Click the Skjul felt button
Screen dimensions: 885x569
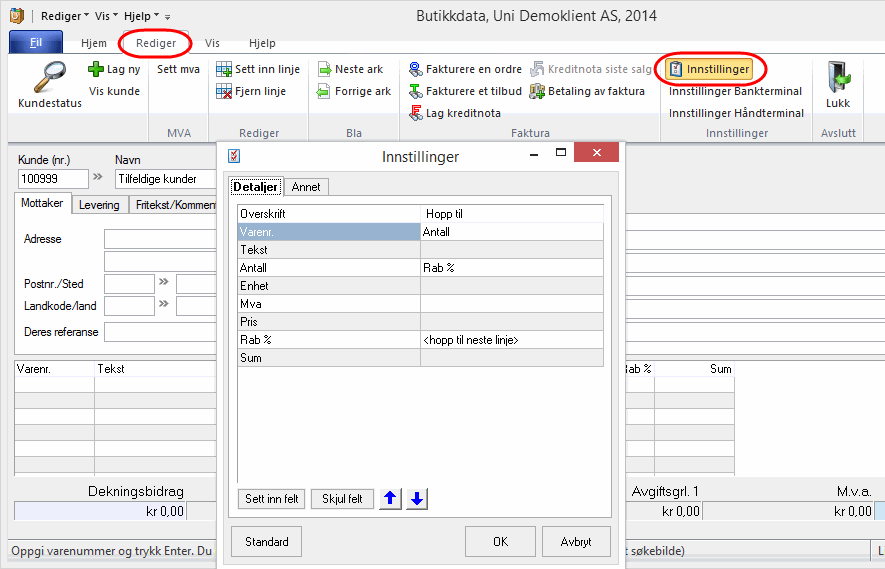pos(342,499)
